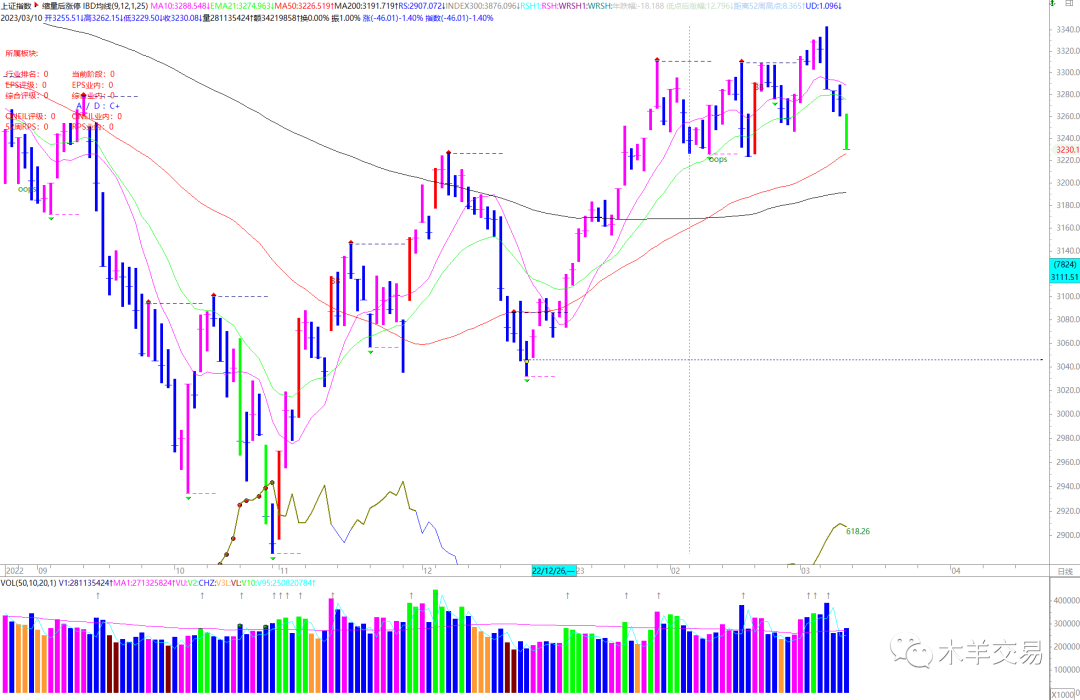The height and width of the screenshot is (700, 1080).
Task: Click the EPS业内: 0 label
Action: point(92,85)
